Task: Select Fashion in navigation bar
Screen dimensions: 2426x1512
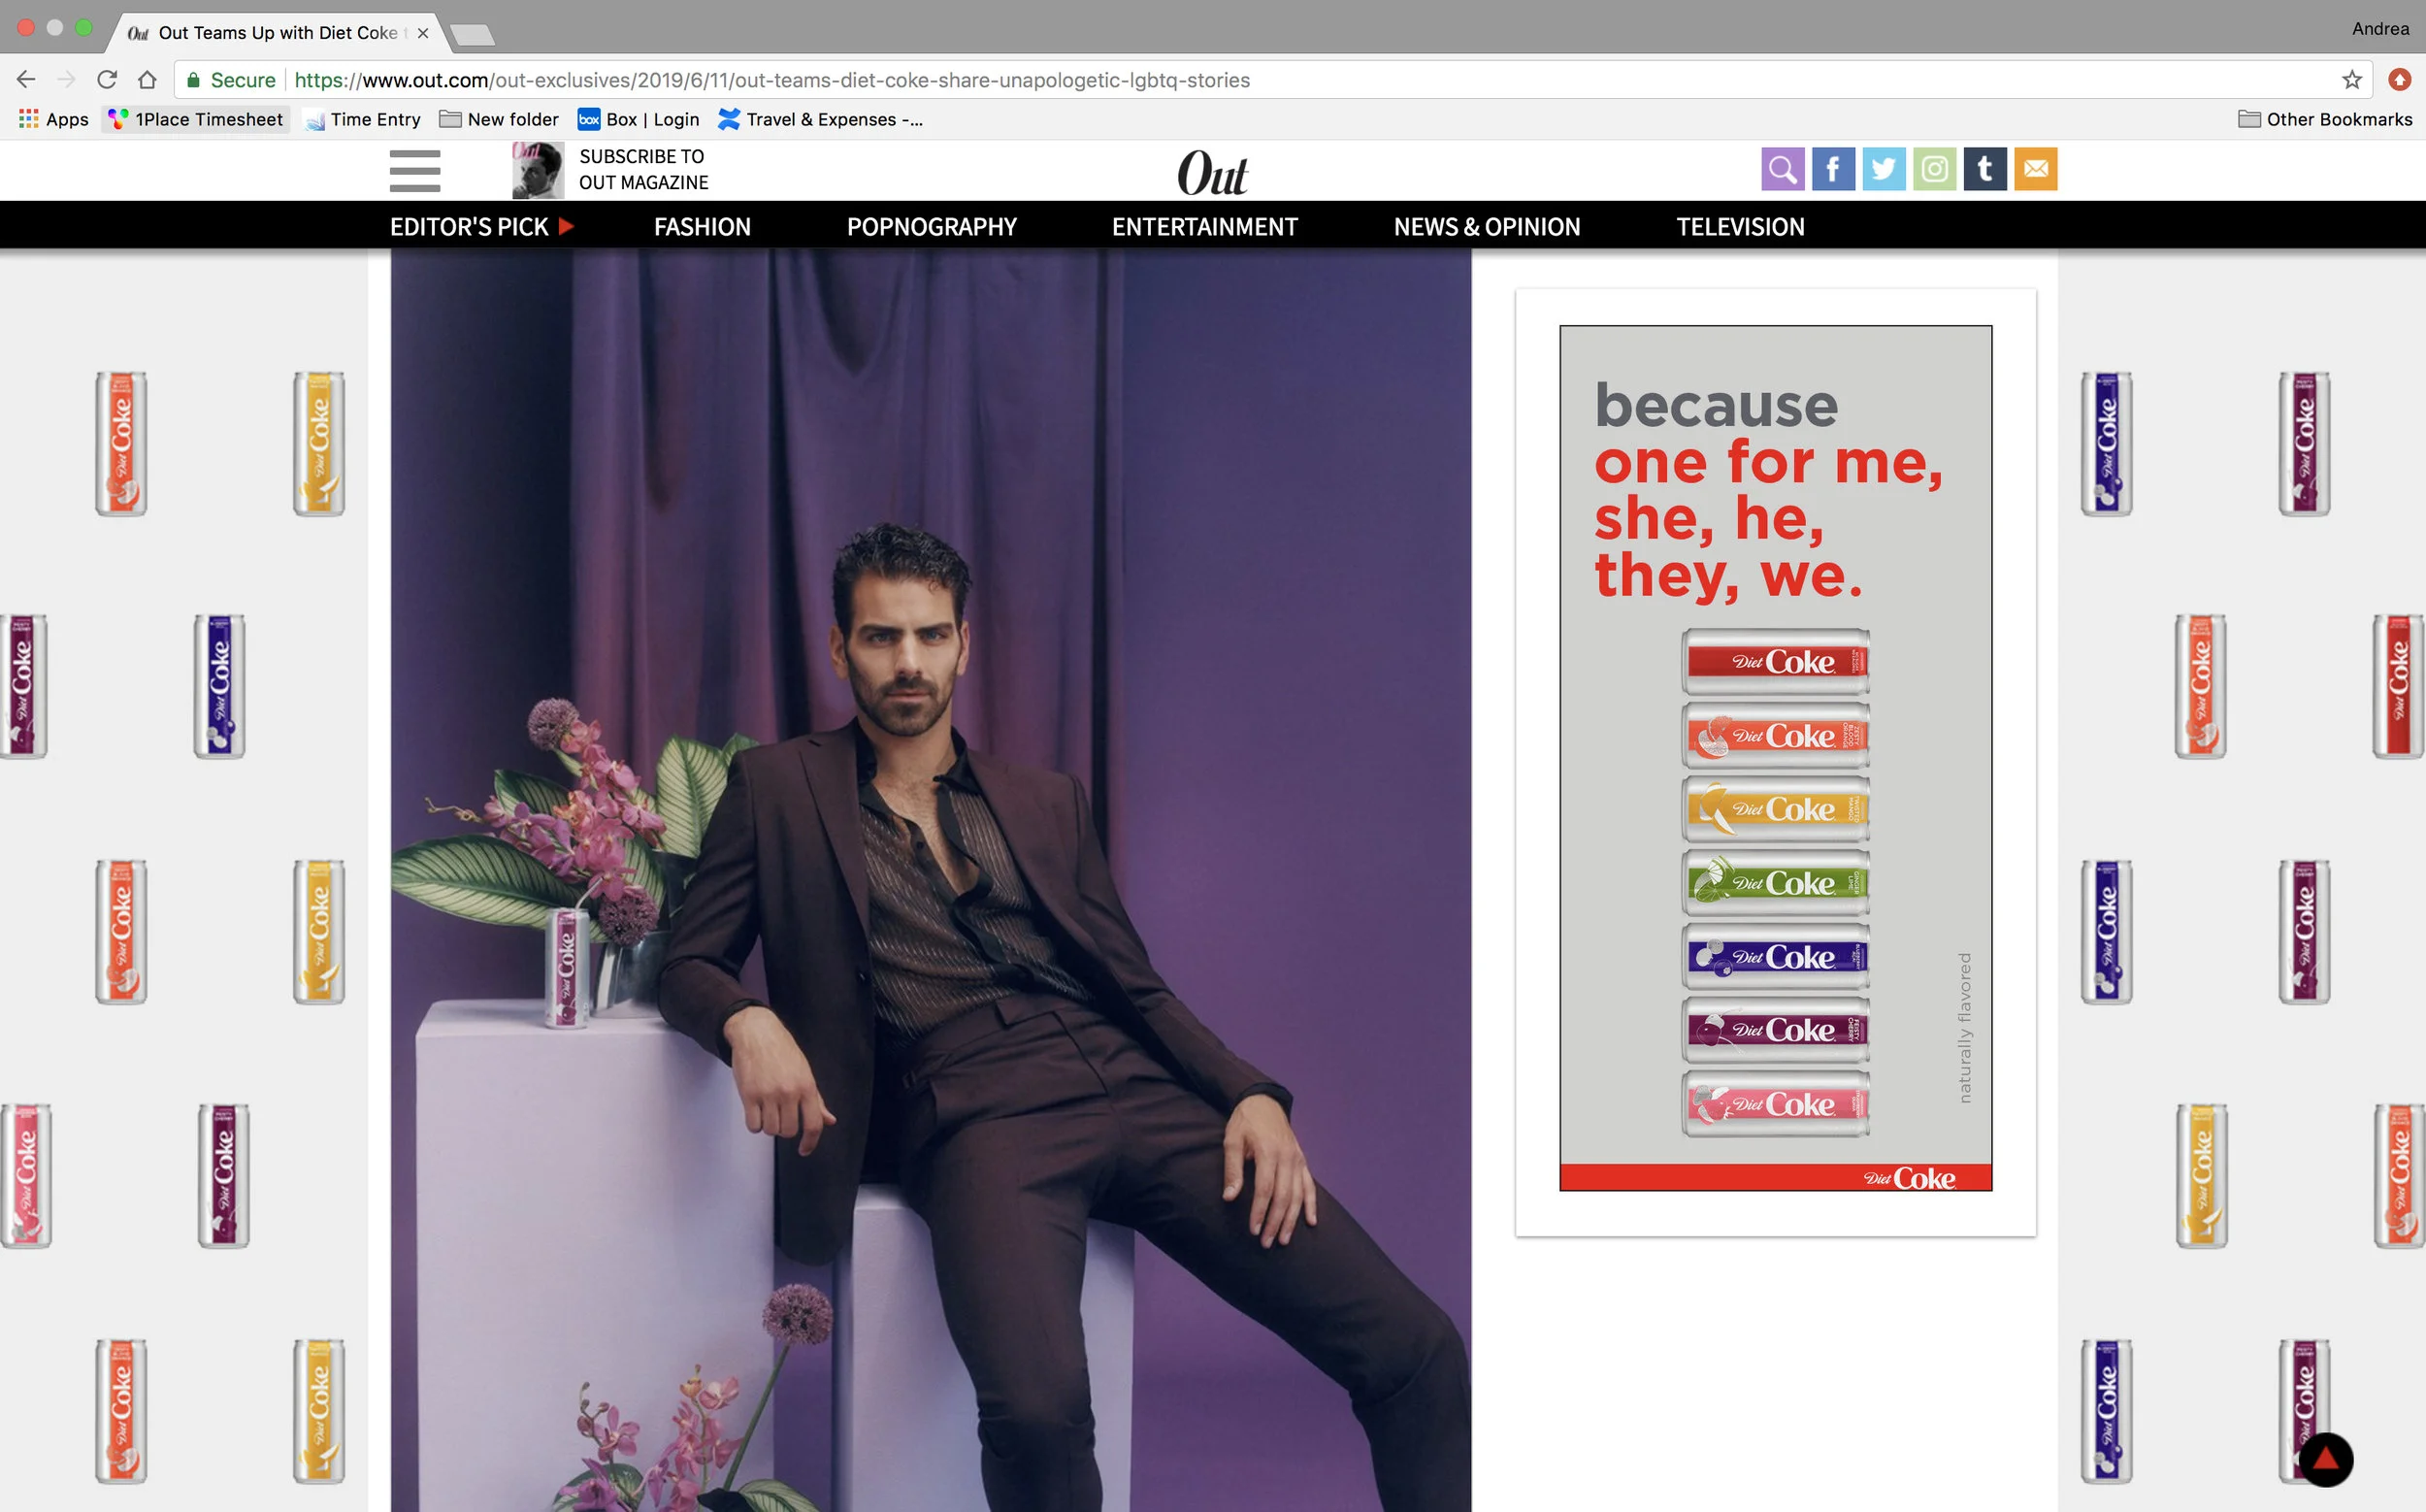Action: [702, 227]
